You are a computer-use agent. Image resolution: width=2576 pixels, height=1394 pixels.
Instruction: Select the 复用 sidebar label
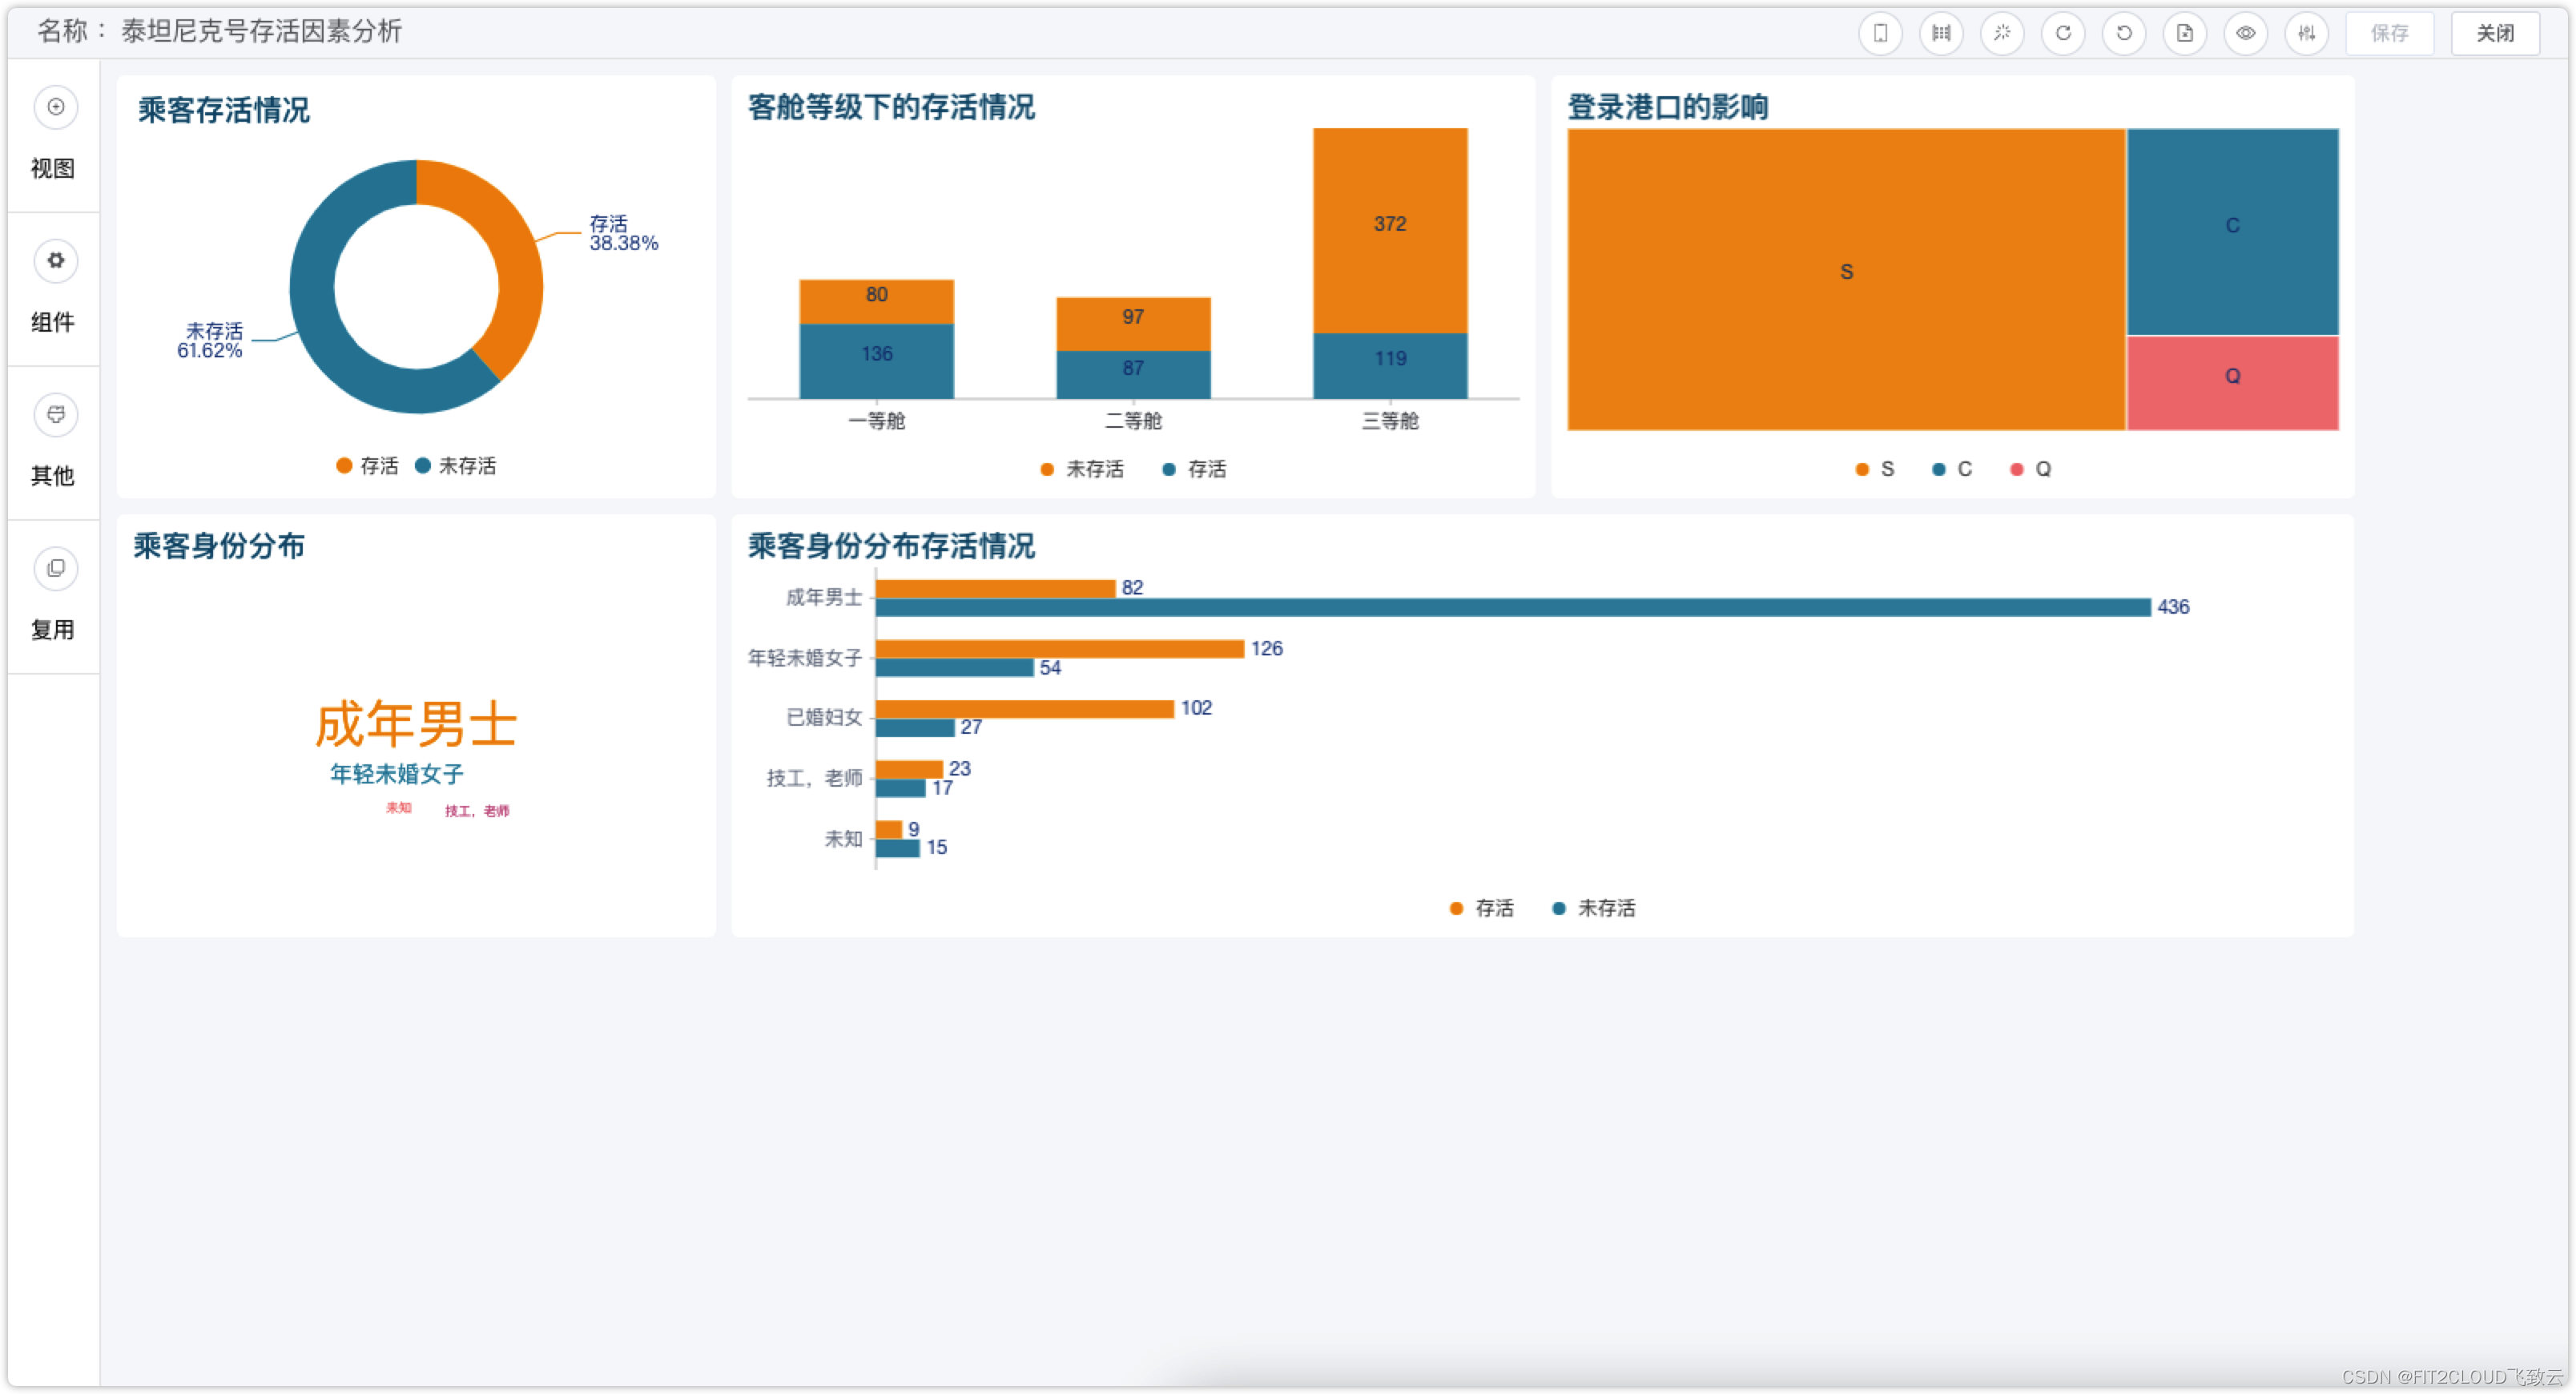pos(53,630)
